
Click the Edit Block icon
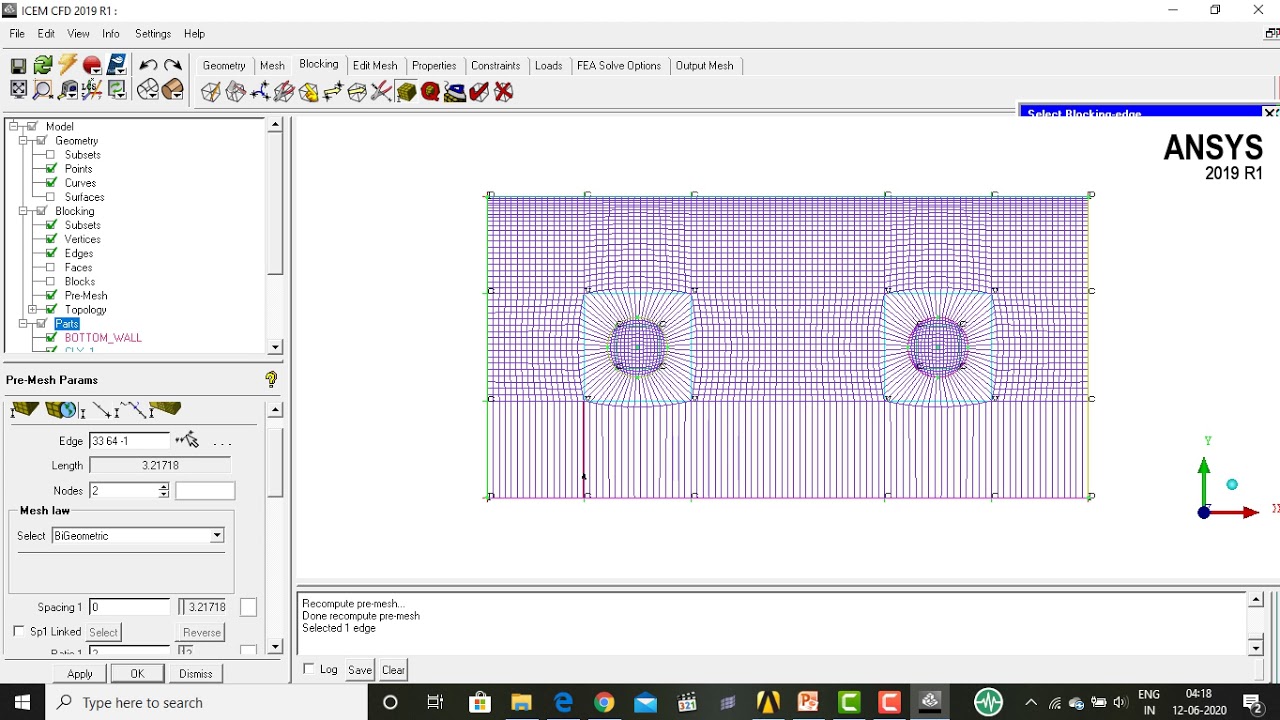point(284,92)
